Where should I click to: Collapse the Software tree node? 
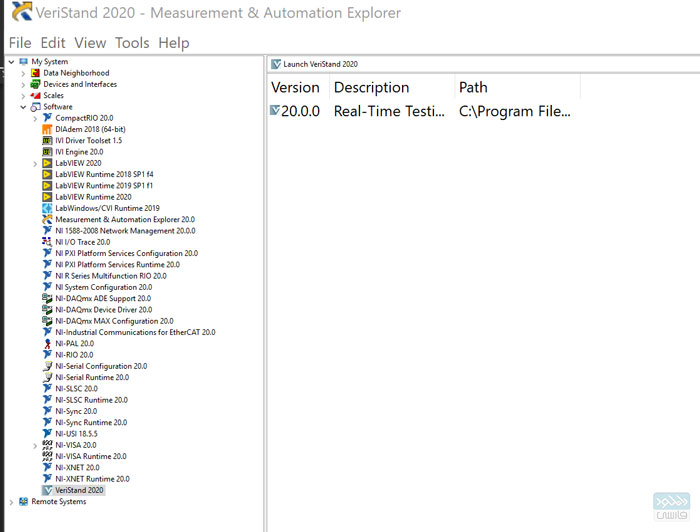point(23,107)
